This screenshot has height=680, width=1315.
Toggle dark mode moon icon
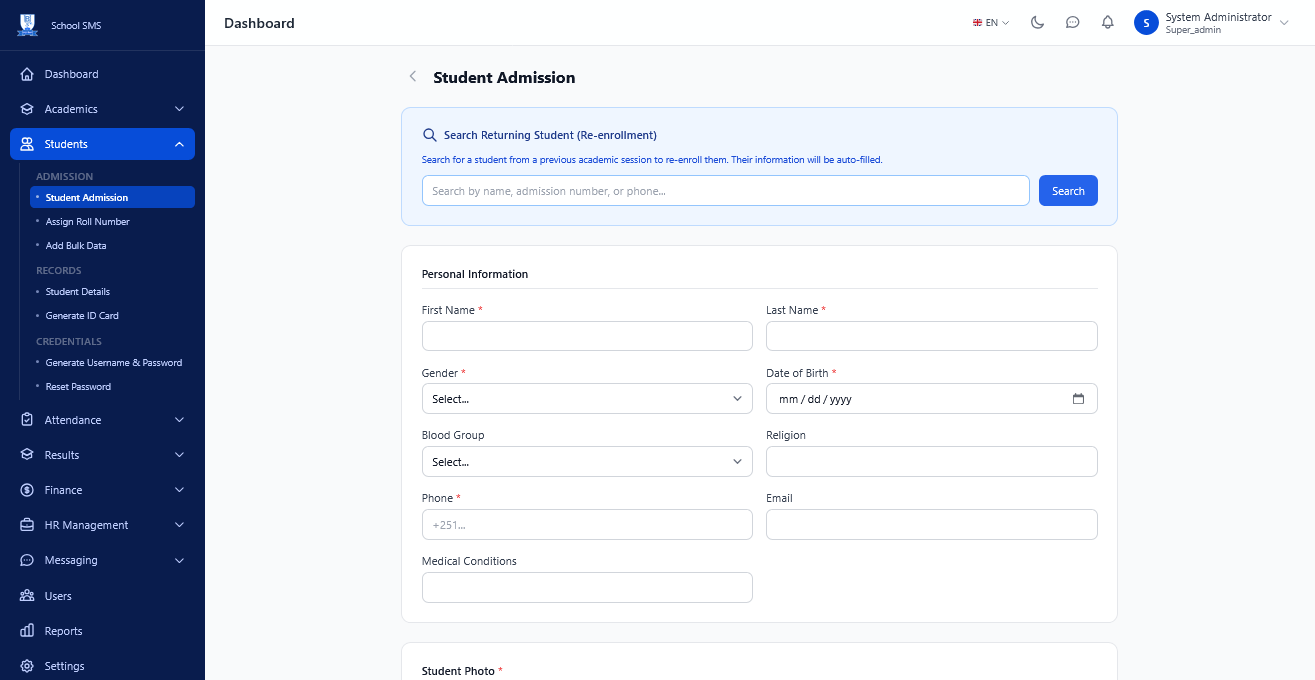(1037, 22)
